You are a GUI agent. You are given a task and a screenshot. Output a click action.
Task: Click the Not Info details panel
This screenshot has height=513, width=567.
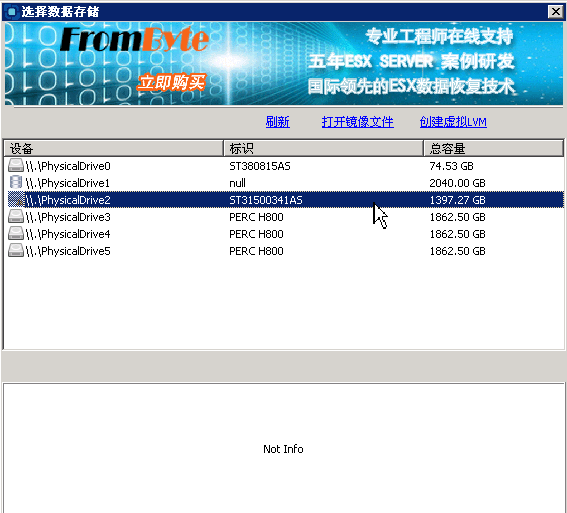pos(284,448)
